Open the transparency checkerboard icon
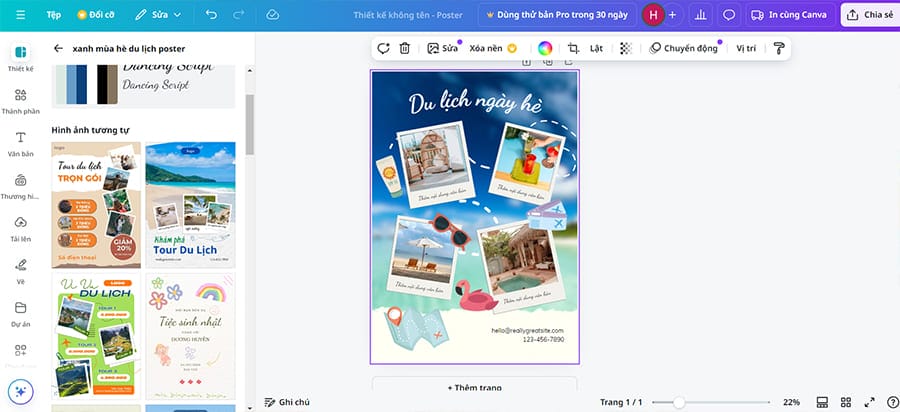The image size is (900, 412). point(626,49)
